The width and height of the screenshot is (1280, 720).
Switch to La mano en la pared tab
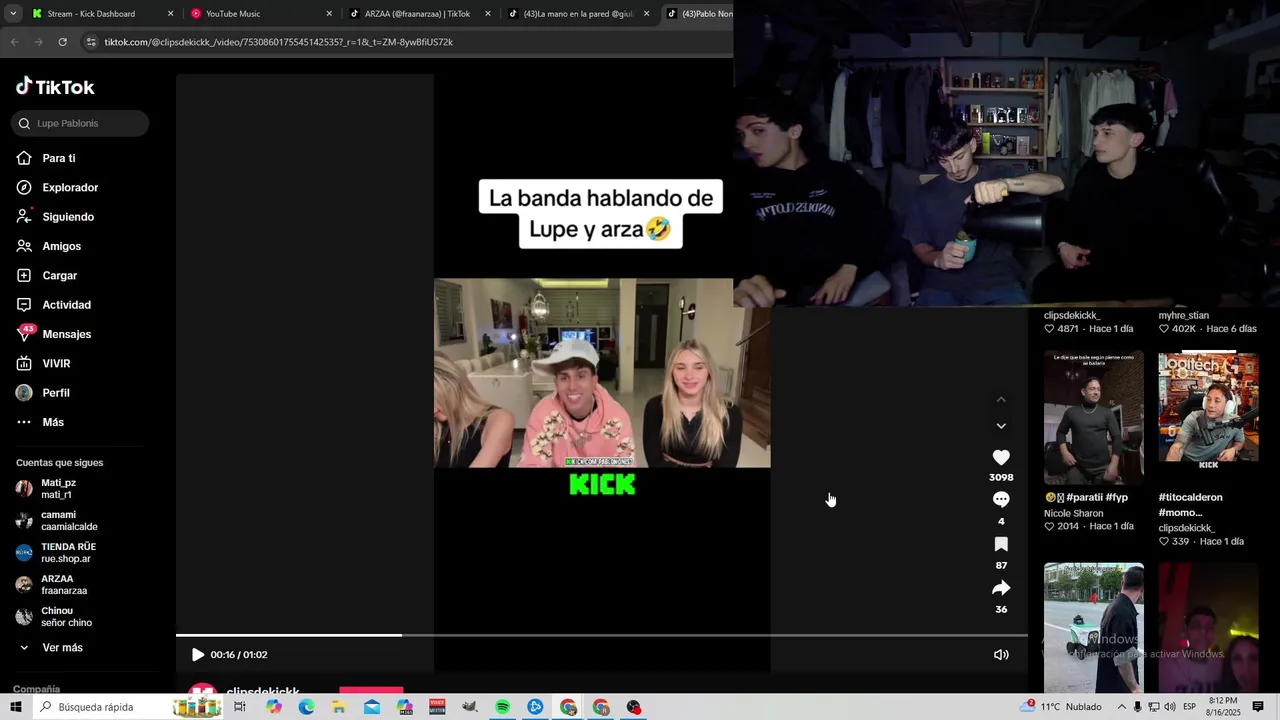[x=579, y=14]
